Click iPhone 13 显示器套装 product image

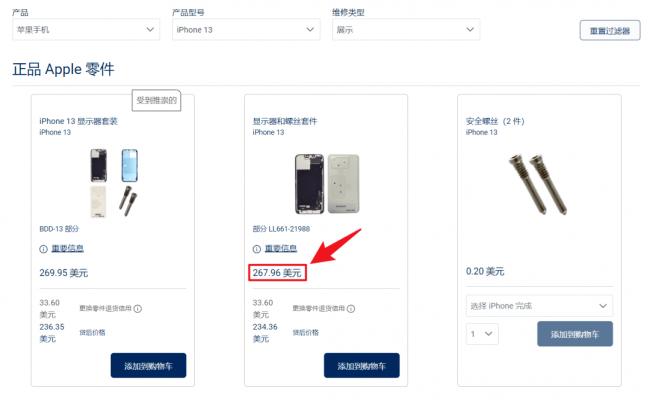114,182
